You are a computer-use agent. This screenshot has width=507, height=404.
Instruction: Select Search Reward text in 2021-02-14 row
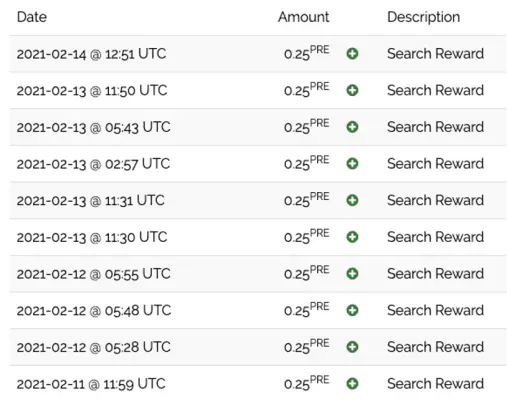point(435,54)
